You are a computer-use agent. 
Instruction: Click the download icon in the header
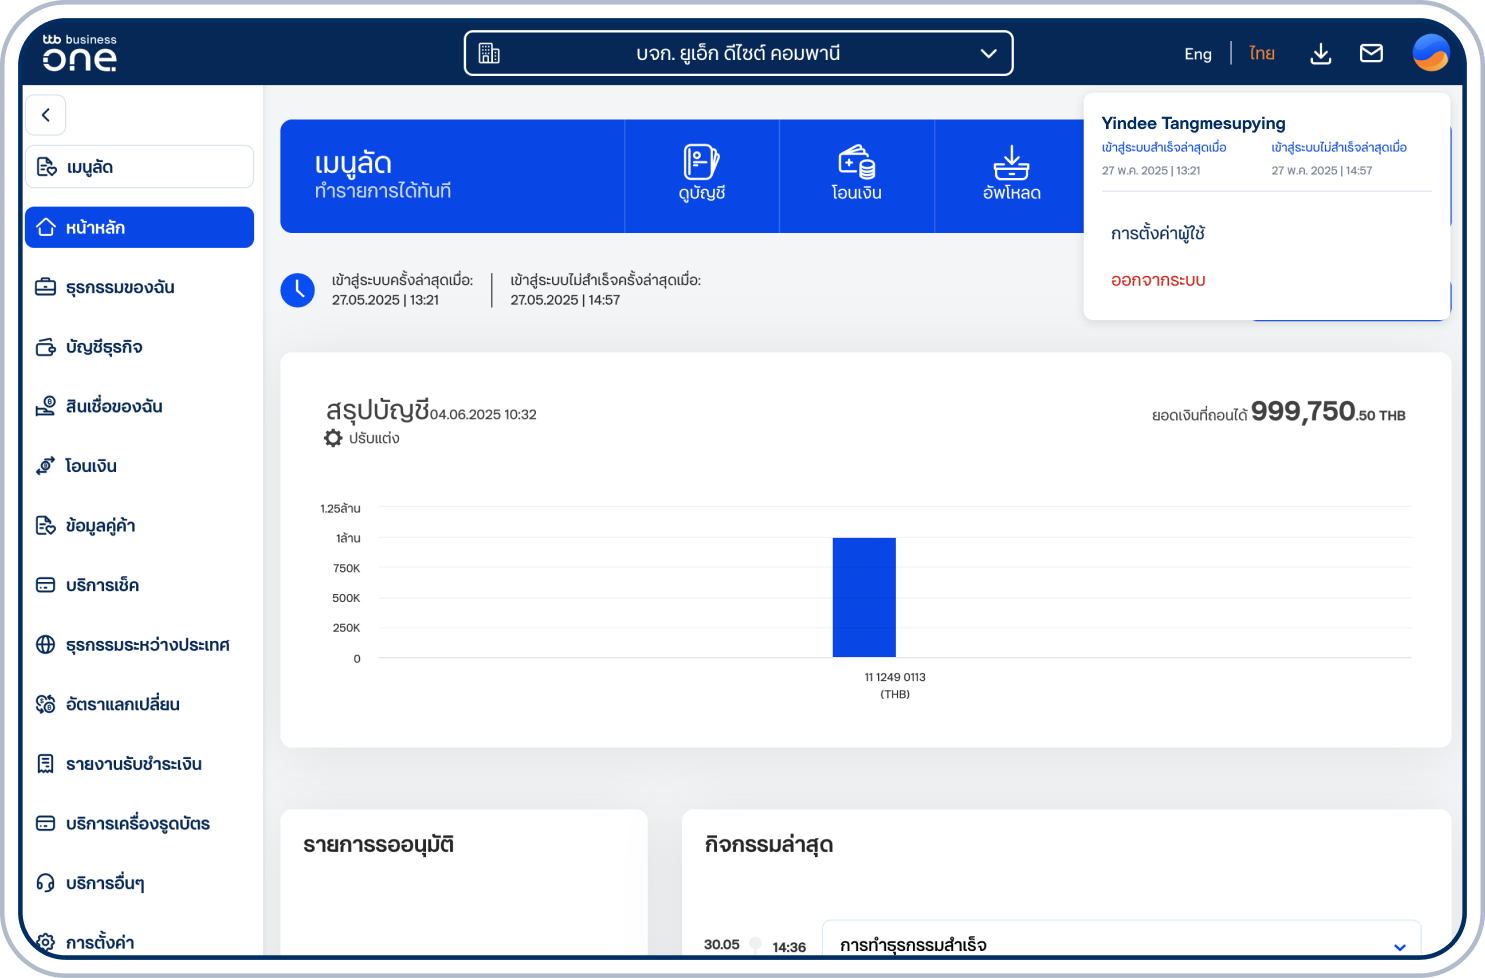(1321, 54)
